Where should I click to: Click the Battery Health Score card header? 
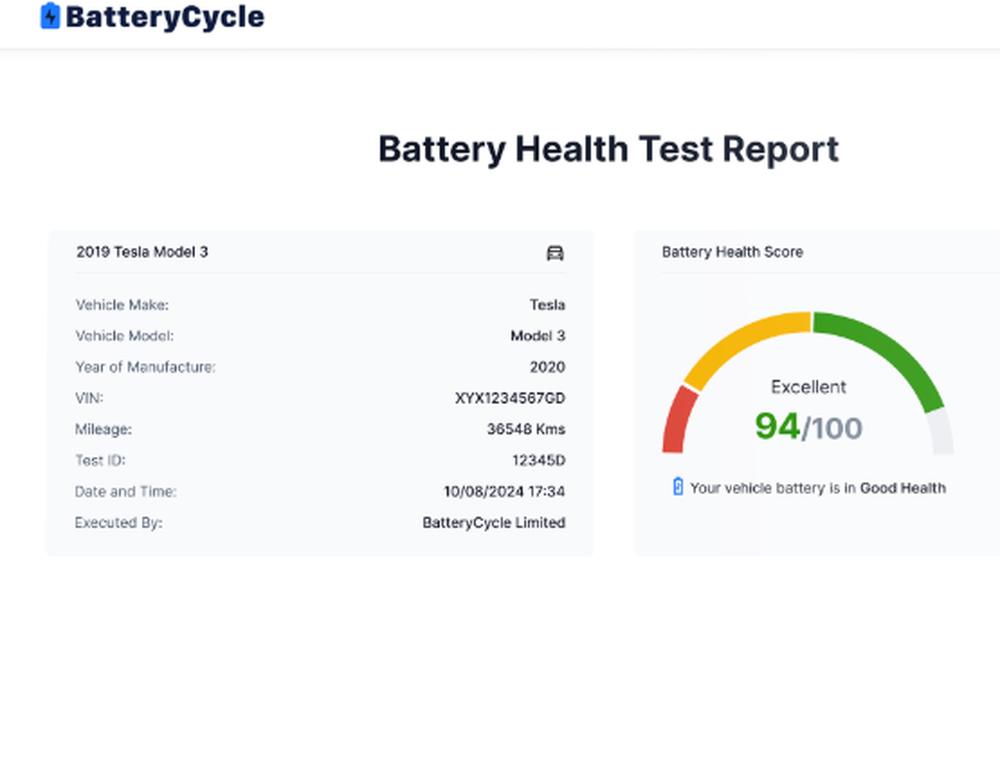[732, 252]
